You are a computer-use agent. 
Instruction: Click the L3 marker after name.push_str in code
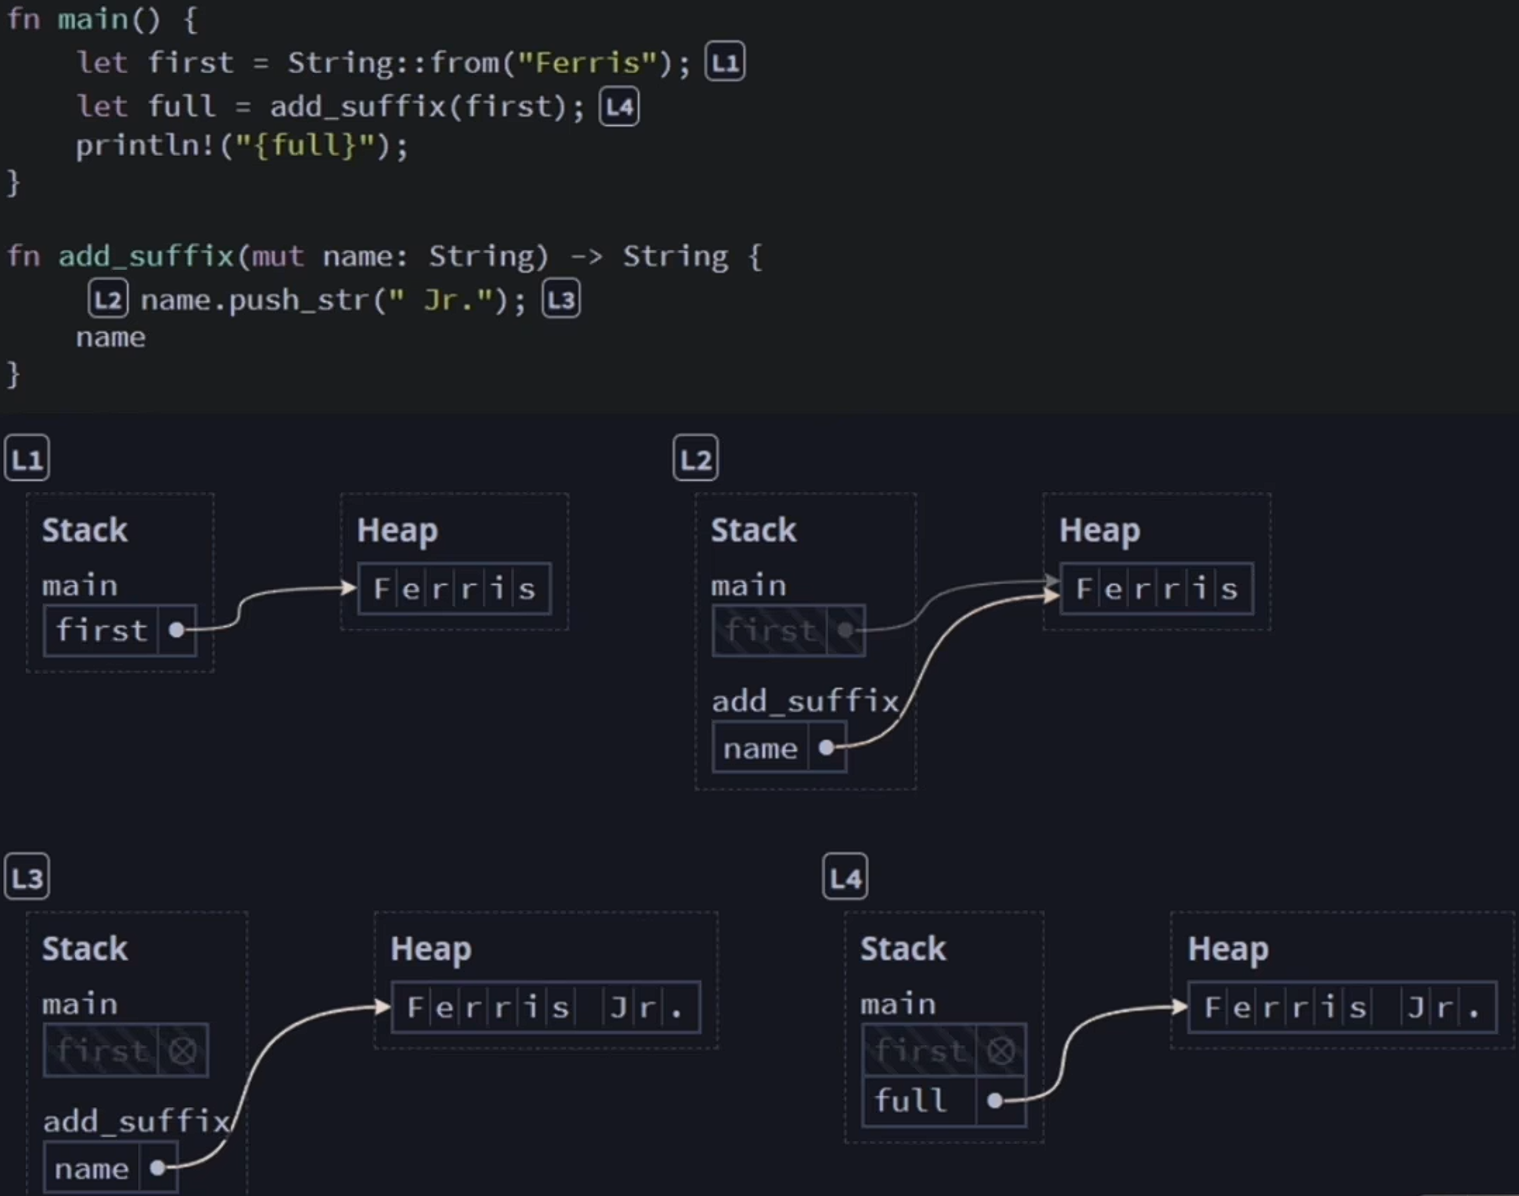[561, 300]
